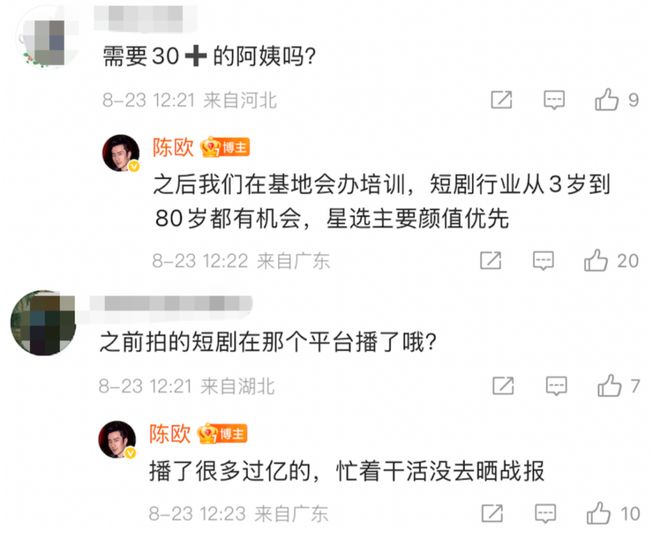Image resolution: width=660 pixels, height=538 pixels.
Task: Share 陈欧's reply about 短剧行业 training
Action: pyautogui.click(x=490, y=261)
